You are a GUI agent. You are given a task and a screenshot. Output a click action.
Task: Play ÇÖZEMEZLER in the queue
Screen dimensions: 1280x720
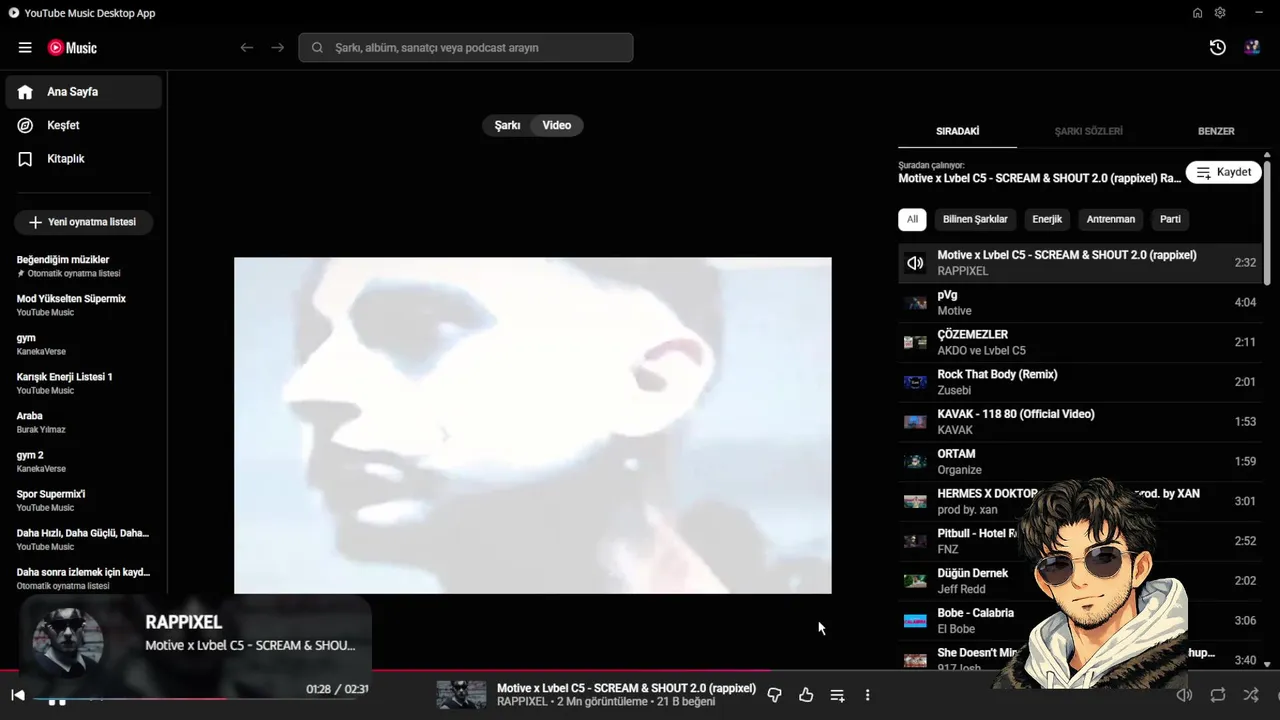(x=1080, y=342)
